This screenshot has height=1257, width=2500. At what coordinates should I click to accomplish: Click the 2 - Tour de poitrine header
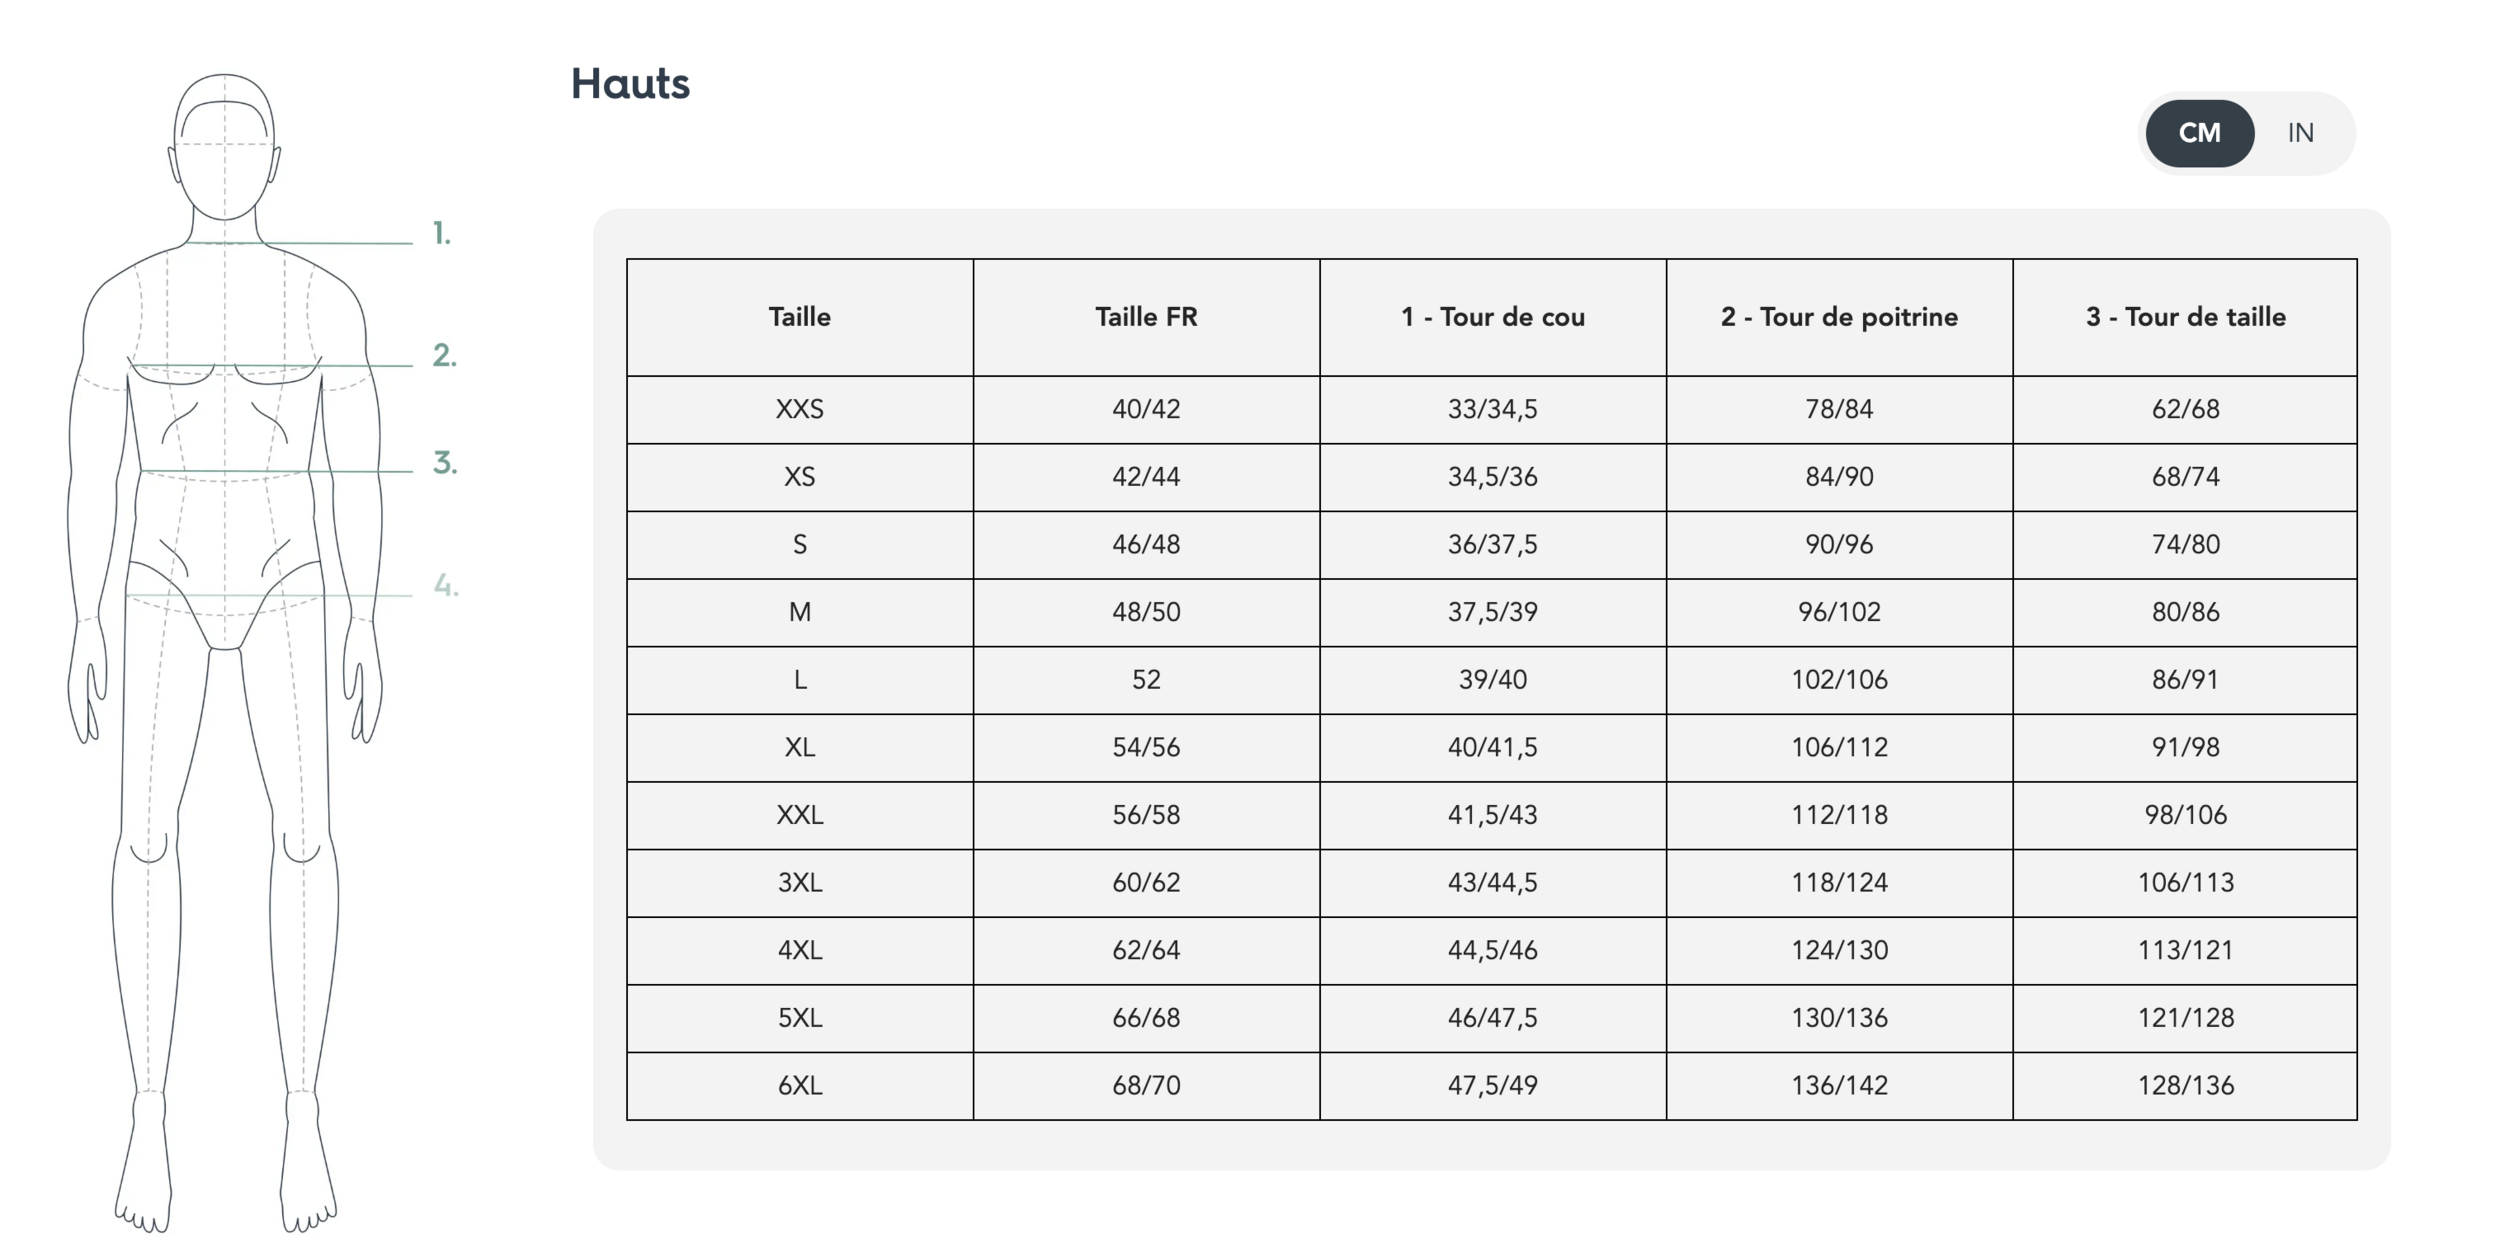[x=1839, y=317]
